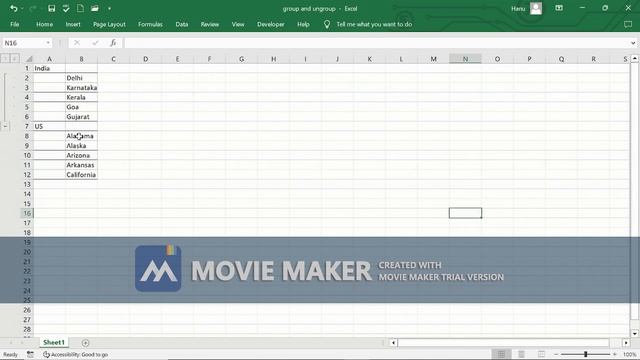The width and height of the screenshot is (640, 360).
Task: Click the horizontal scrollbar left arrow
Action: (393, 343)
